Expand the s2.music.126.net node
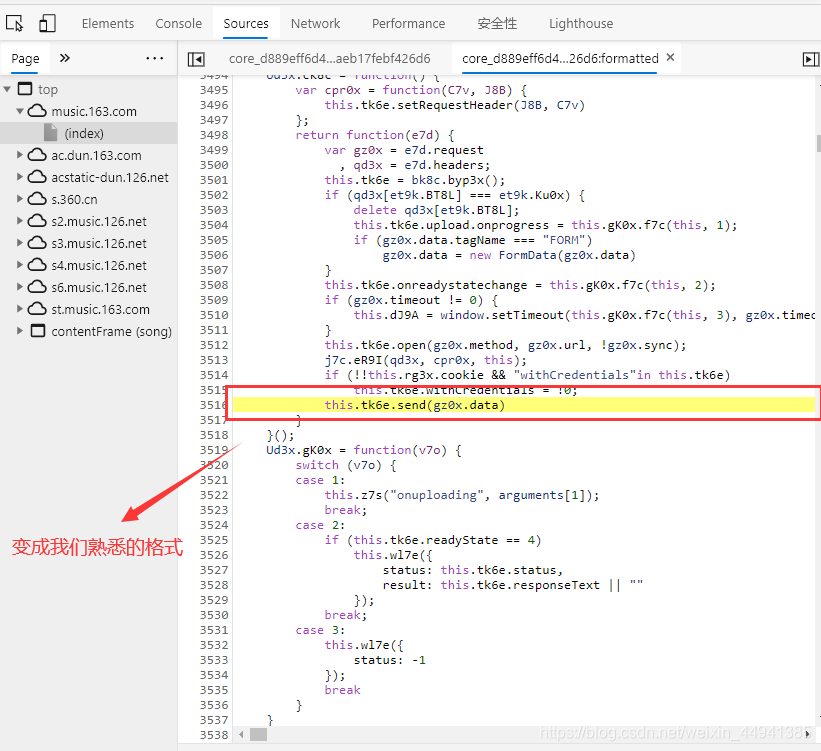The height and width of the screenshot is (751, 821). (20, 221)
